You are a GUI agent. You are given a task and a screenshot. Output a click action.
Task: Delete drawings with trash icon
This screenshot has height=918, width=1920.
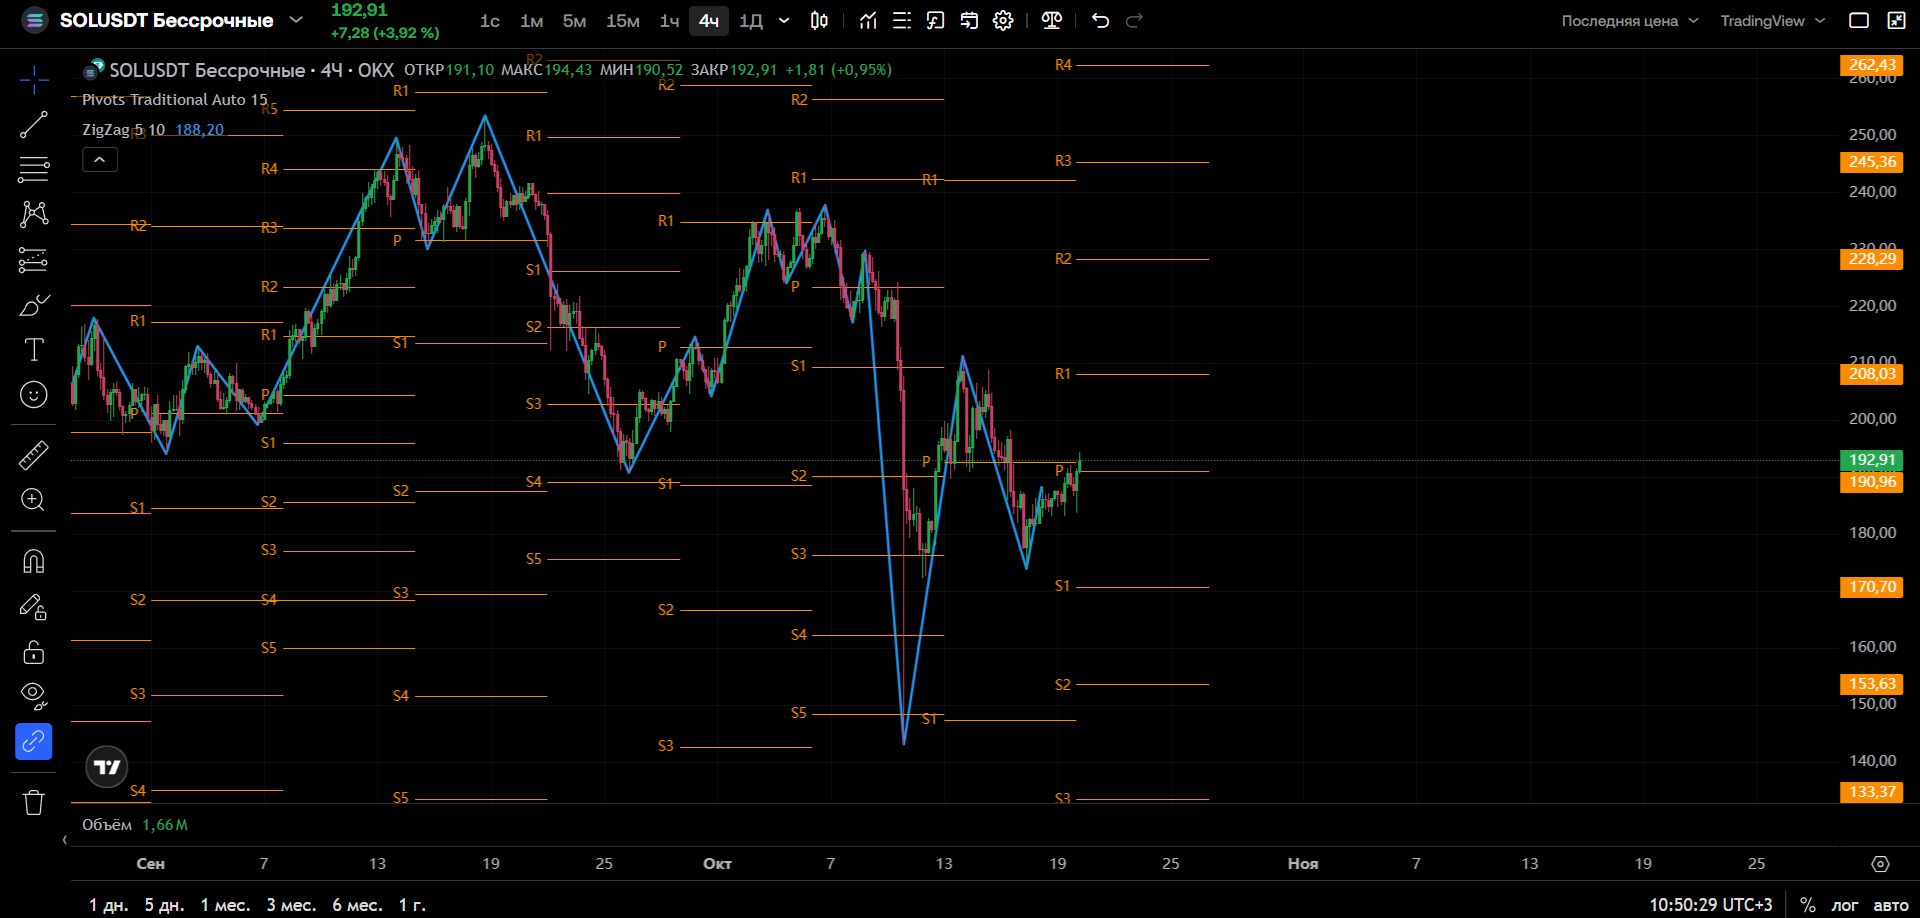coord(33,802)
